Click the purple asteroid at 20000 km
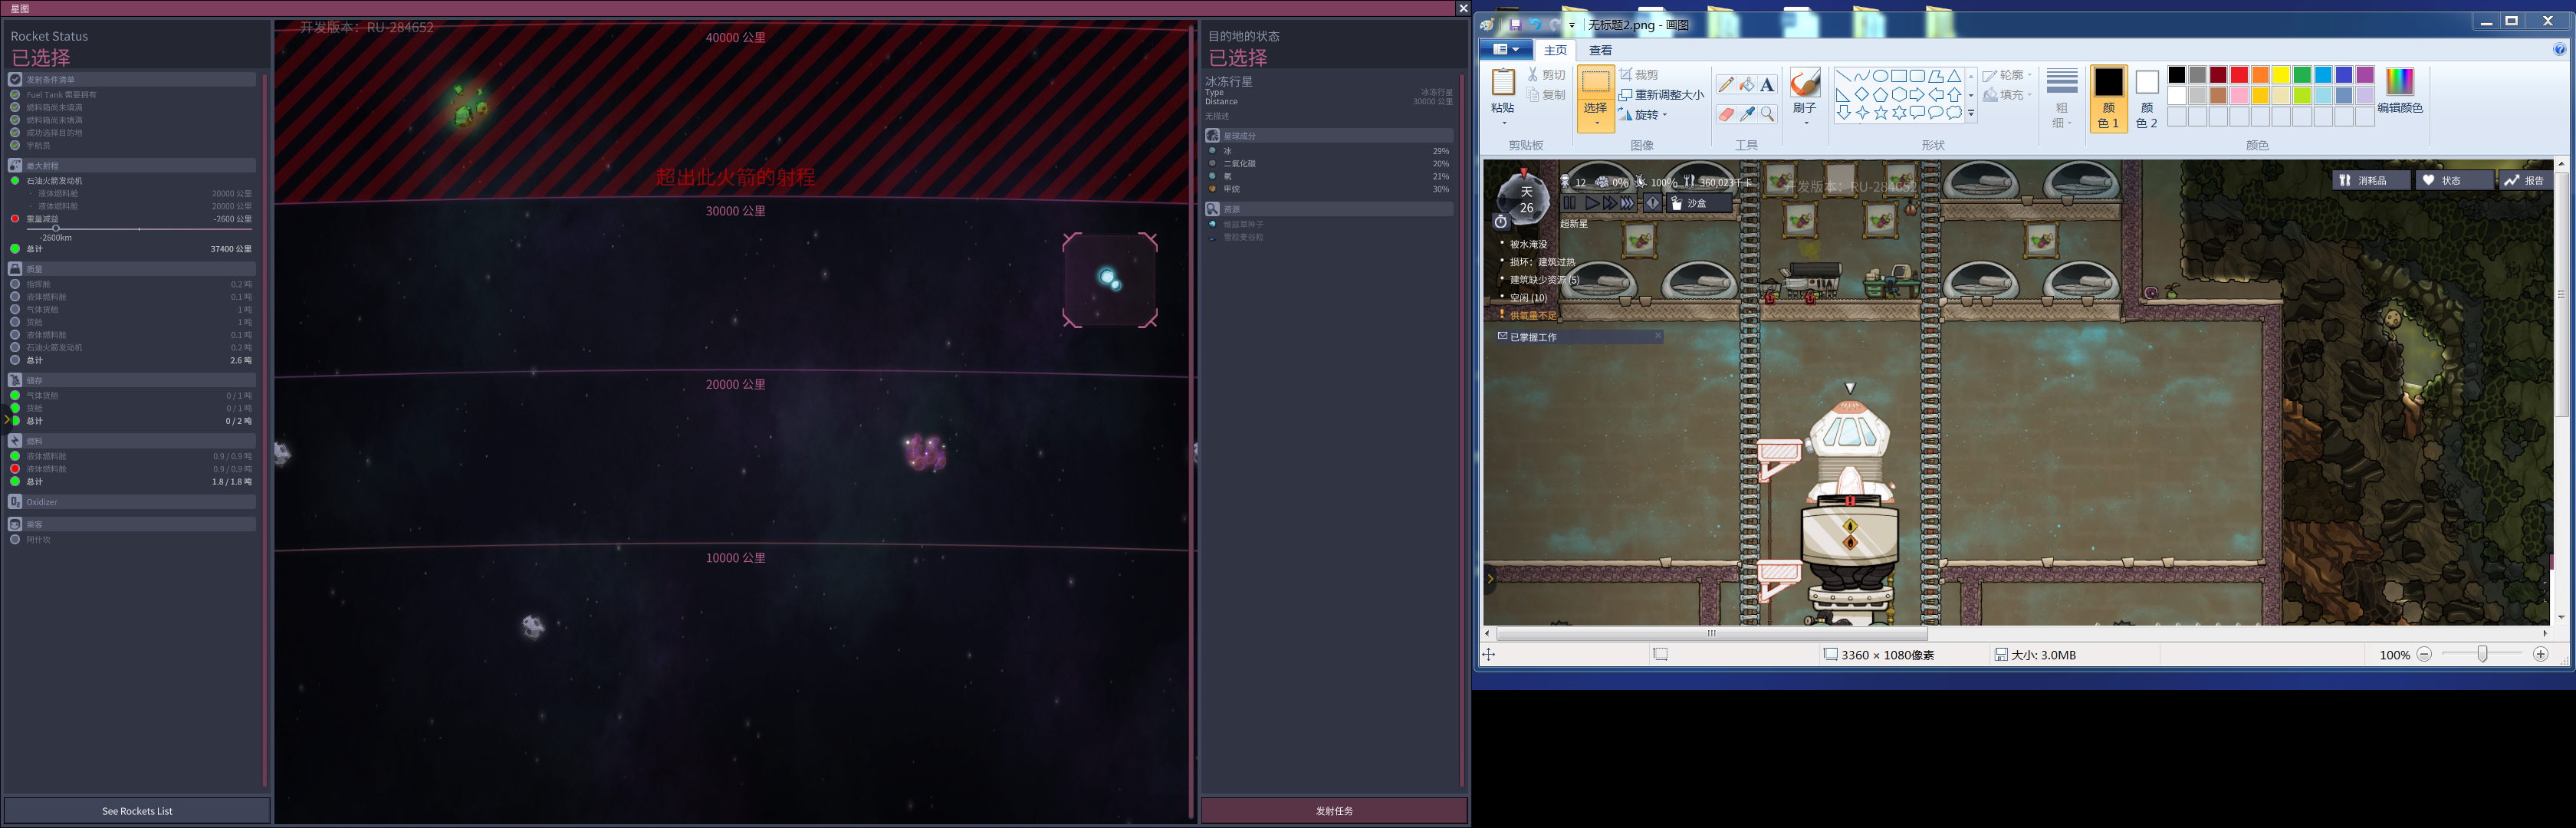This screenshot has width=2576, height=828. click(925, 452)
